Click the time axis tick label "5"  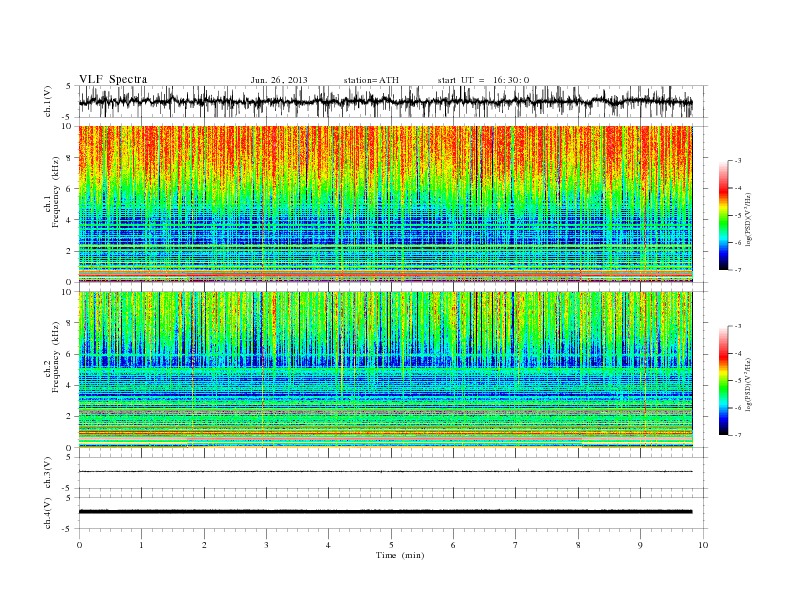click(391, 545)
